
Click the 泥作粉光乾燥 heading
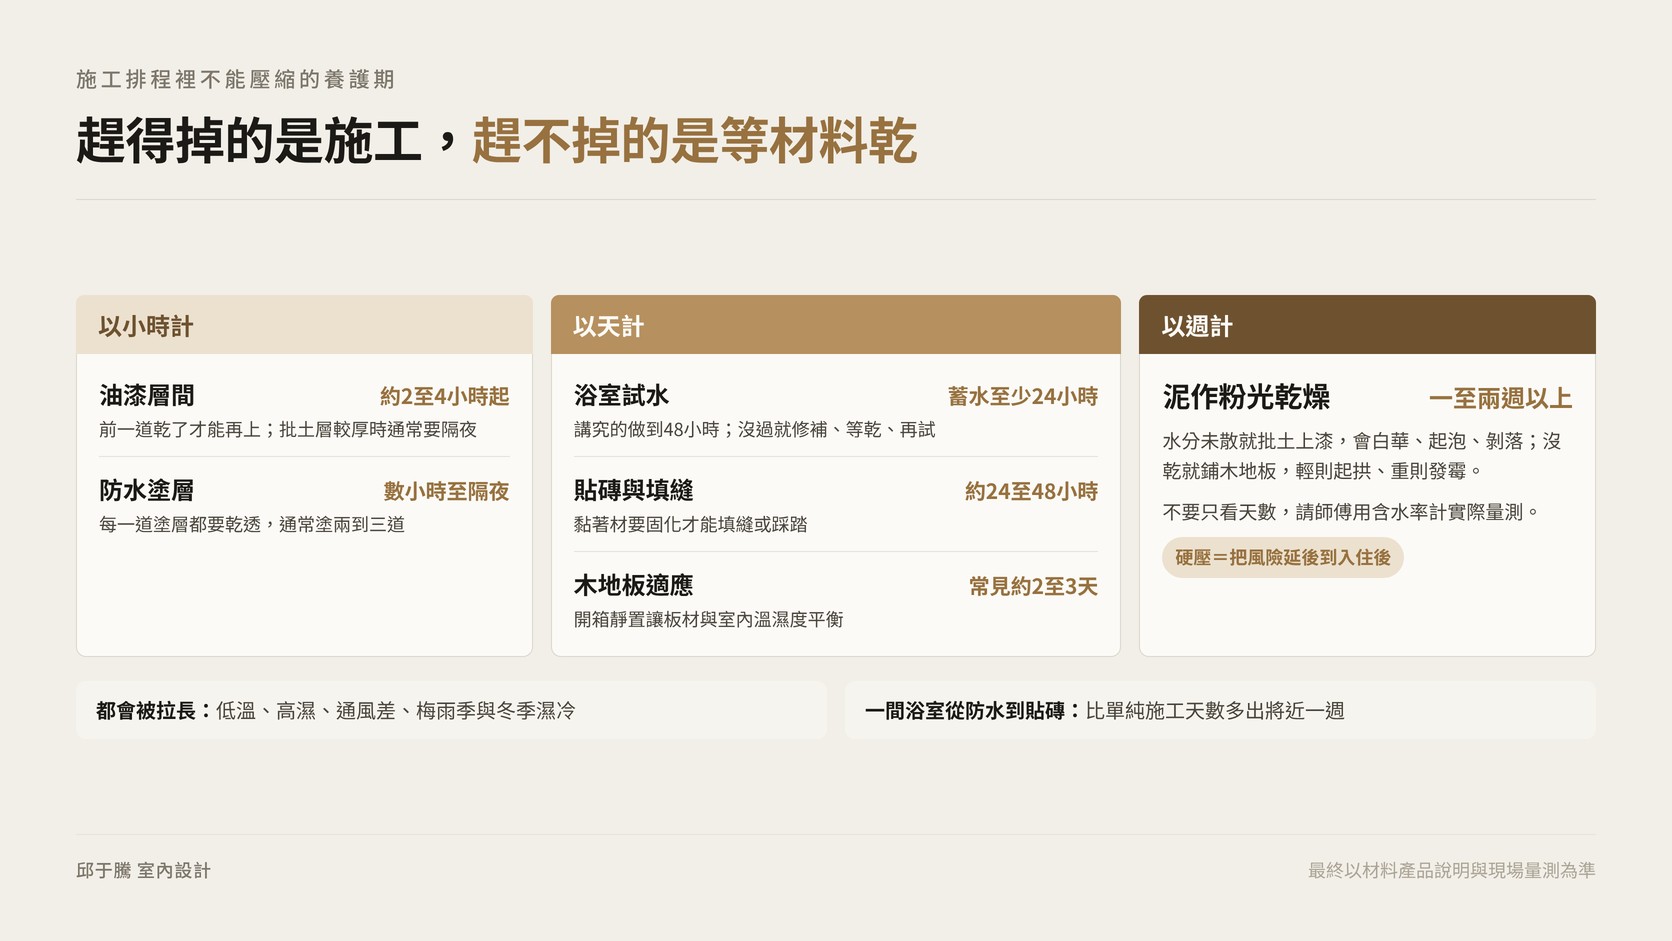coord(1246,397)
